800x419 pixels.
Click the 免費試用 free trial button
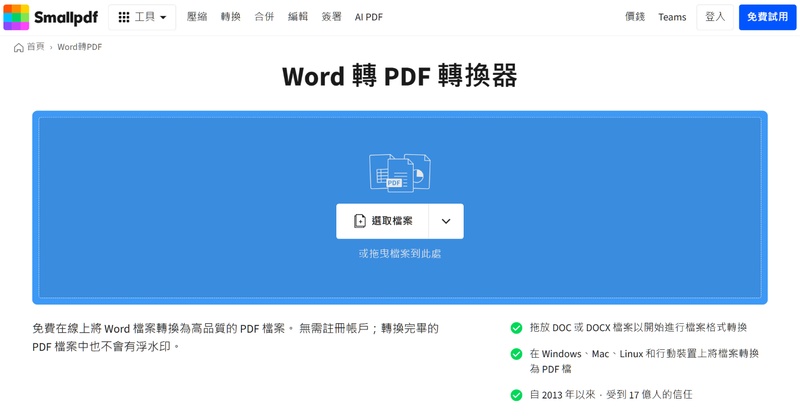[767, 17]
